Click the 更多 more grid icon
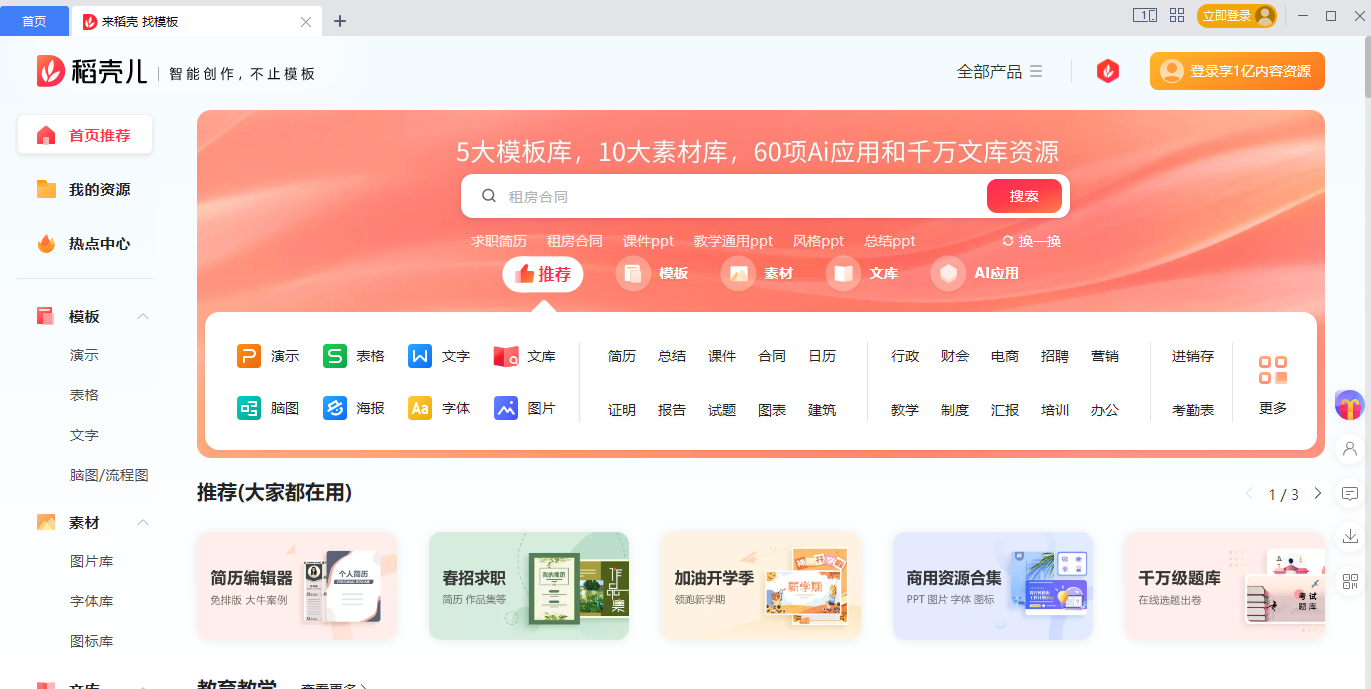This screenshot has height=689, width=1371. [x=1273, y=370]
